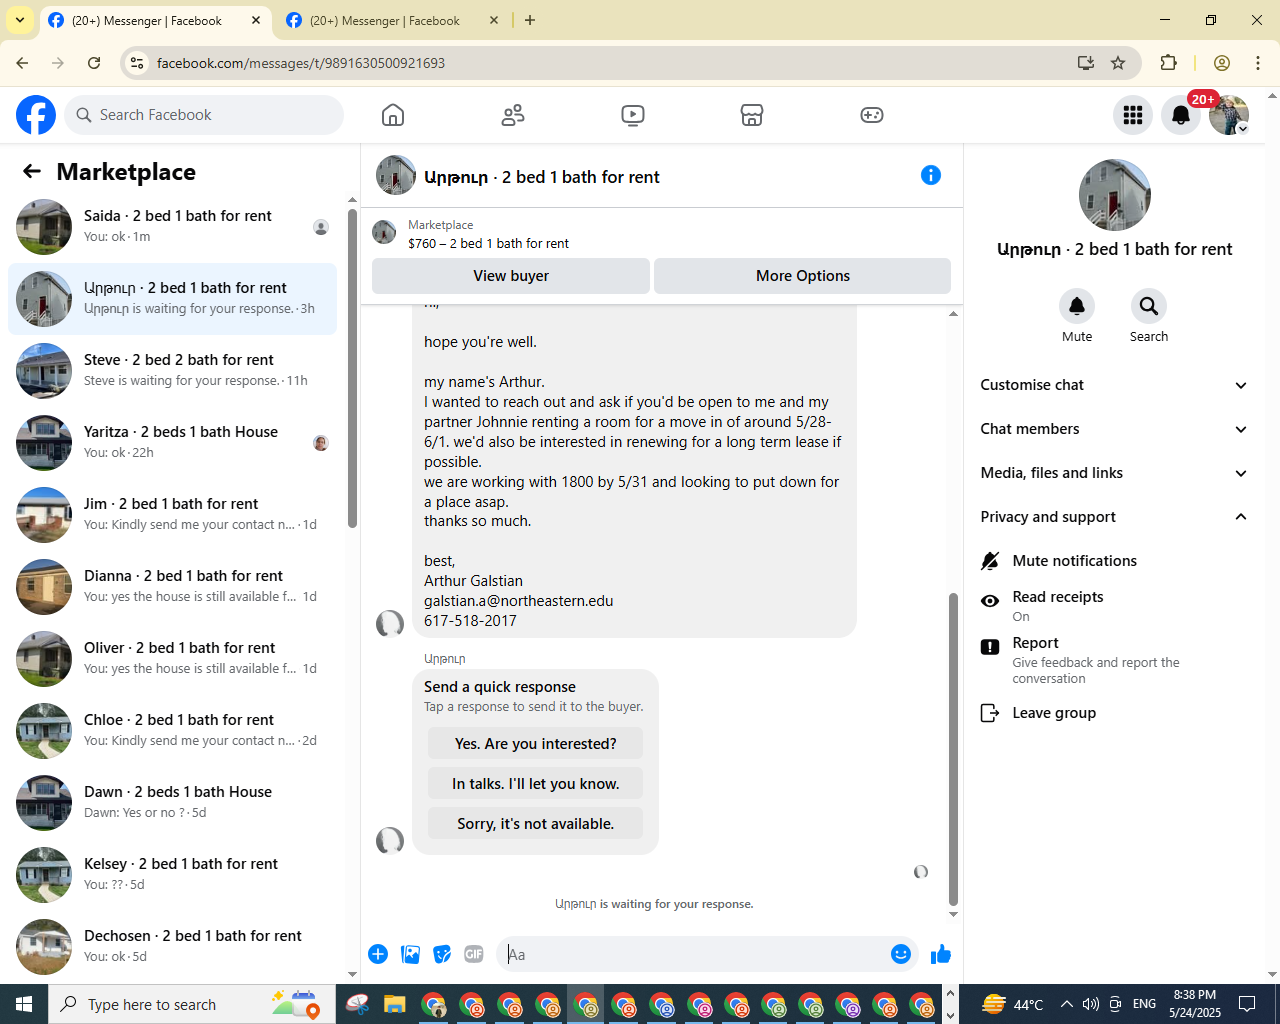The height and width of the screenshot is (1024, 1280).
Task: Open the Facebook home logo
Action: pyautogui.click(x=36, y=115)
